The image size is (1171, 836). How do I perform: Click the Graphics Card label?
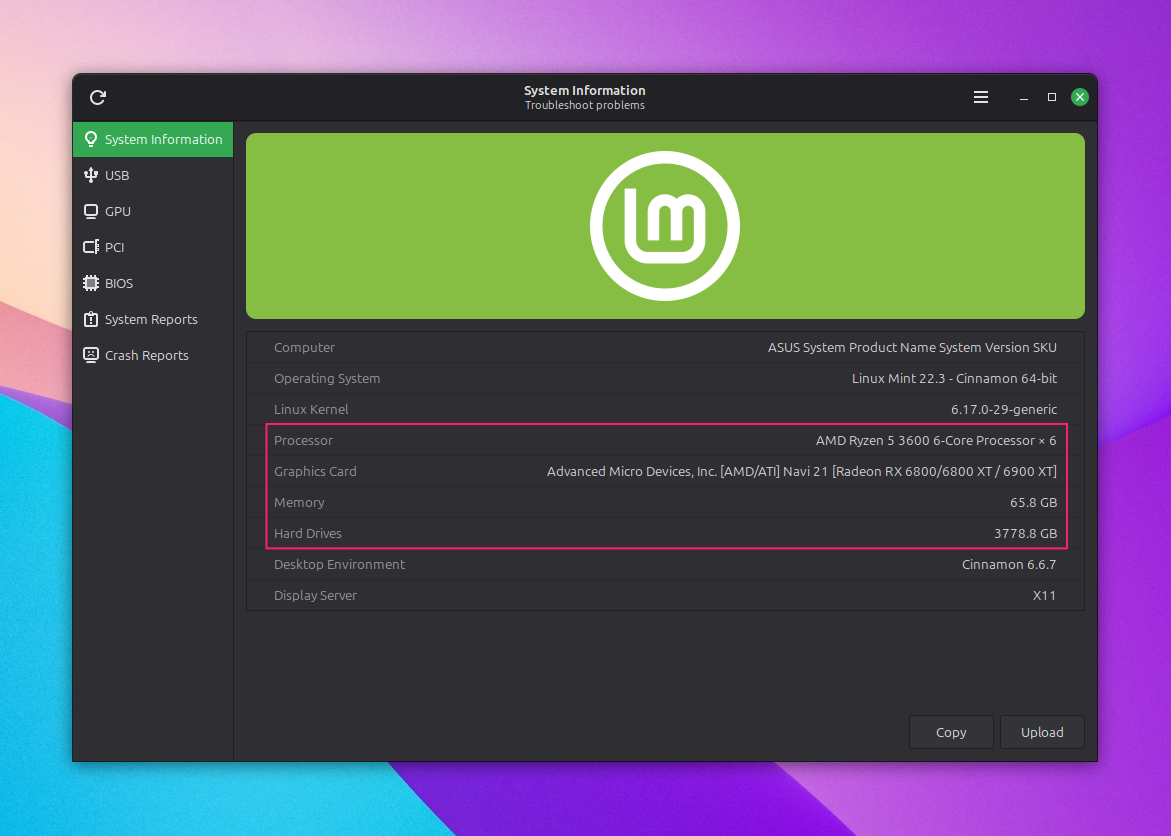point(315,471)
